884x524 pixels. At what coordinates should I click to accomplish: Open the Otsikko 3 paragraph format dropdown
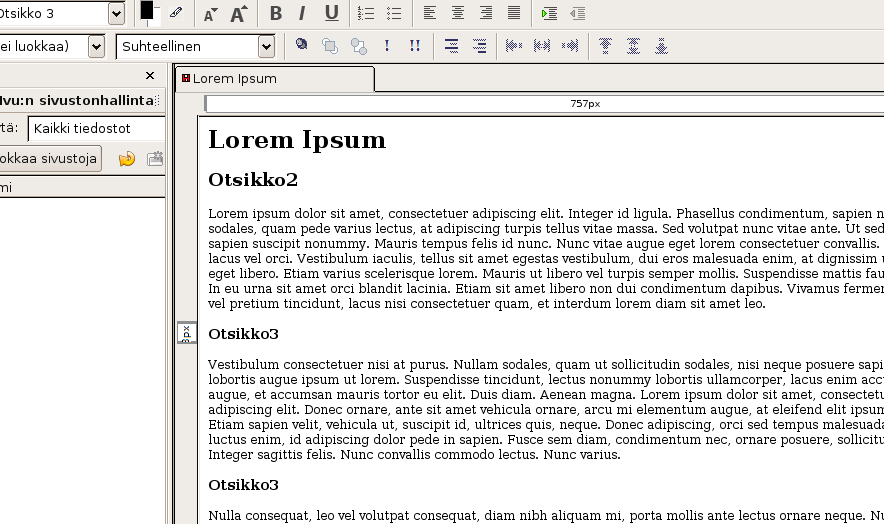[116, 13]
